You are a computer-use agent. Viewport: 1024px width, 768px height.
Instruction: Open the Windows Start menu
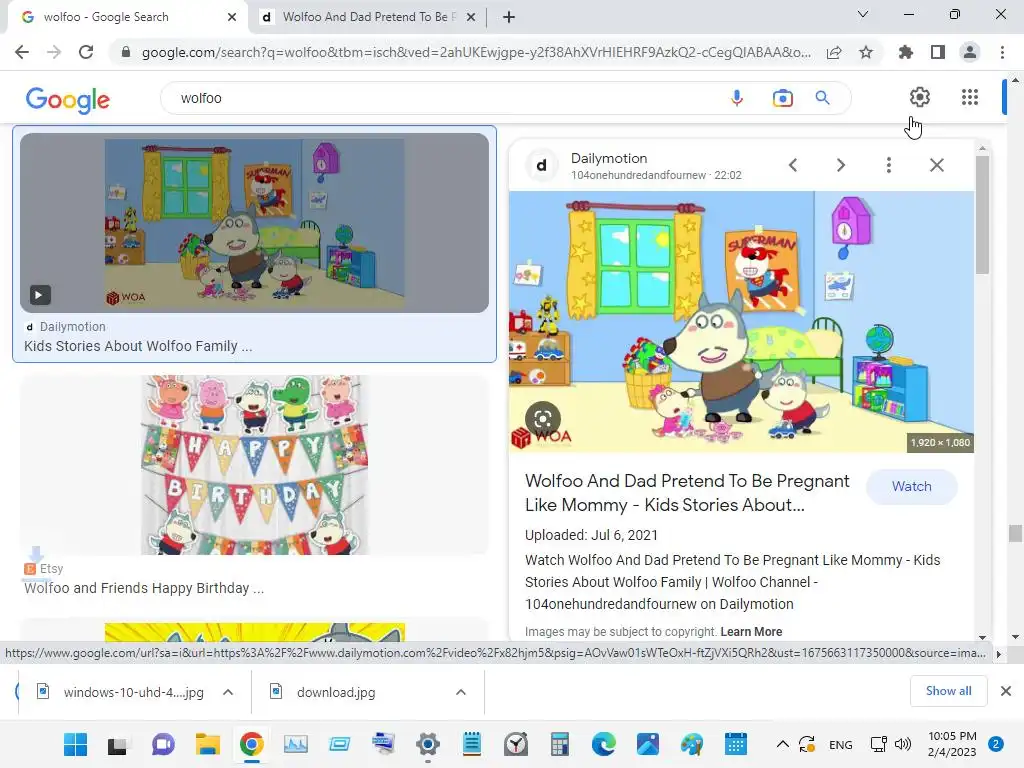[76, 744]
